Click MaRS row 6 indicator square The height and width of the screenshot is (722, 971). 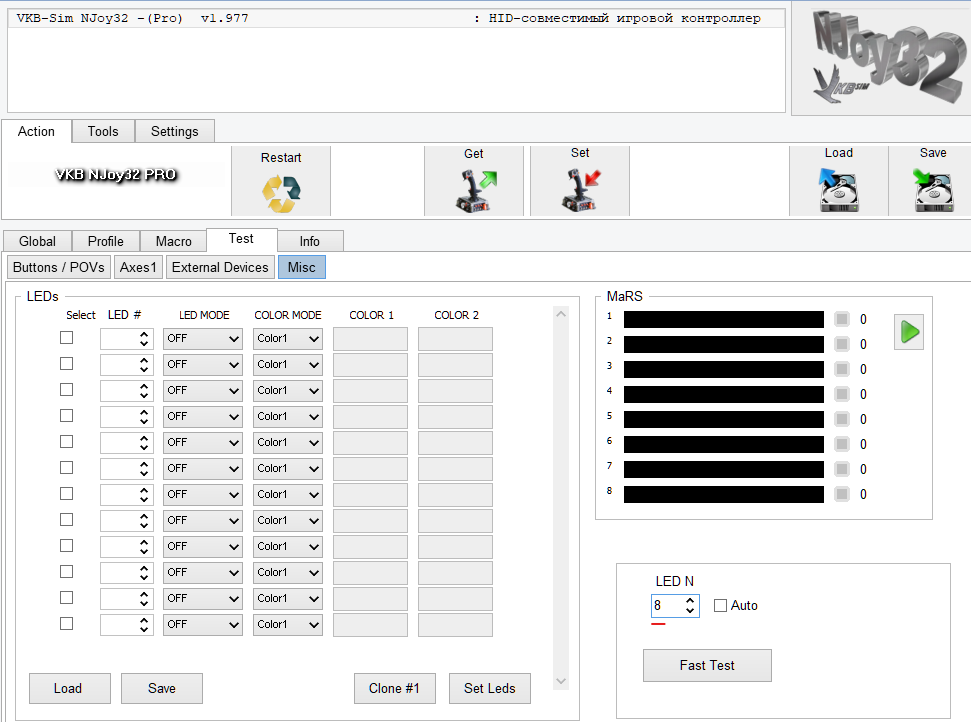[x=842, y=444]
